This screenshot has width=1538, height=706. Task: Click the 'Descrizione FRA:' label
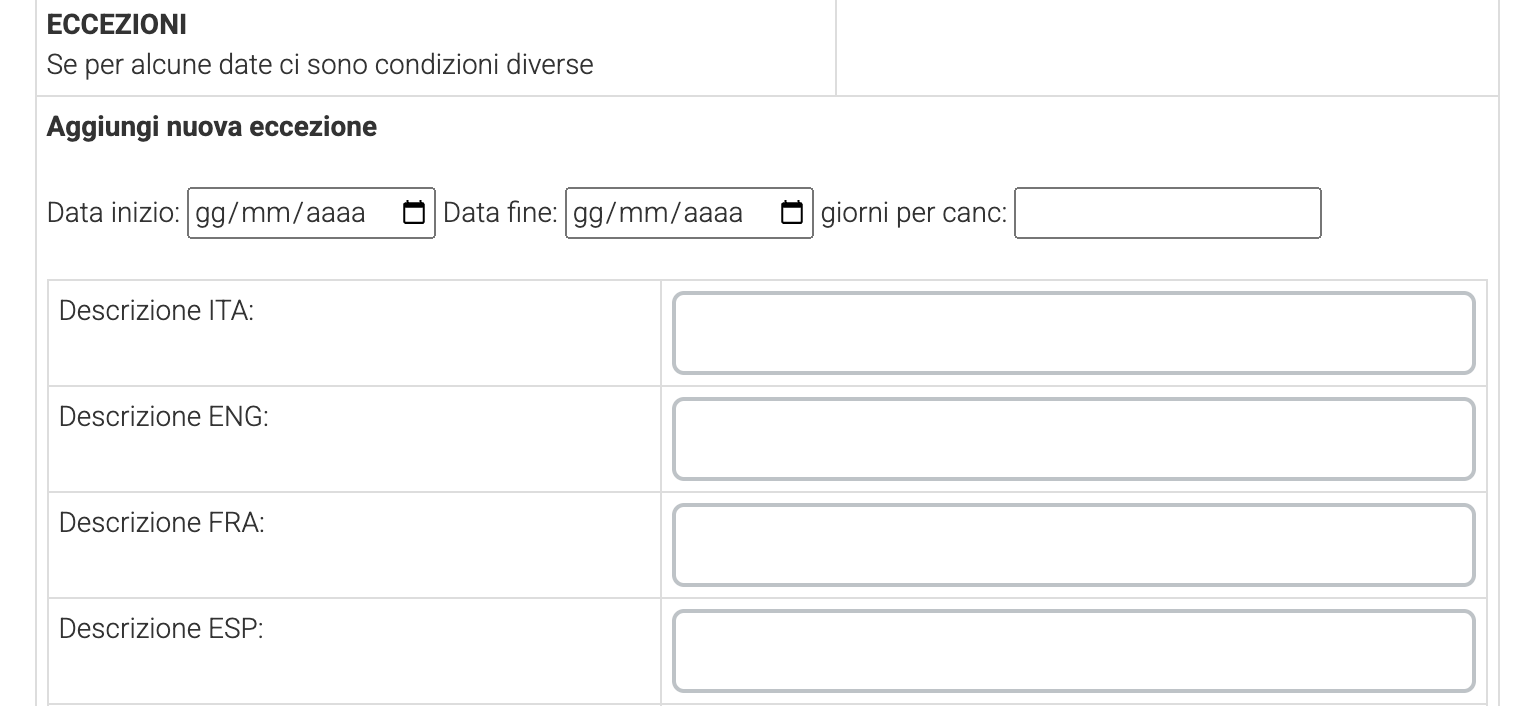(x=161, y=523)
